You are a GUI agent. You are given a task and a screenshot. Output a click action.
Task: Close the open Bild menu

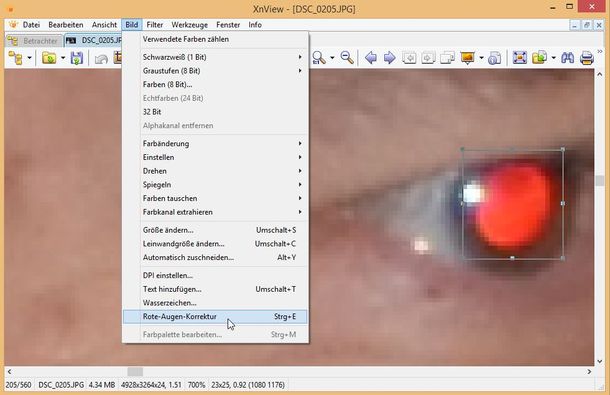click(x=131, y=25)
